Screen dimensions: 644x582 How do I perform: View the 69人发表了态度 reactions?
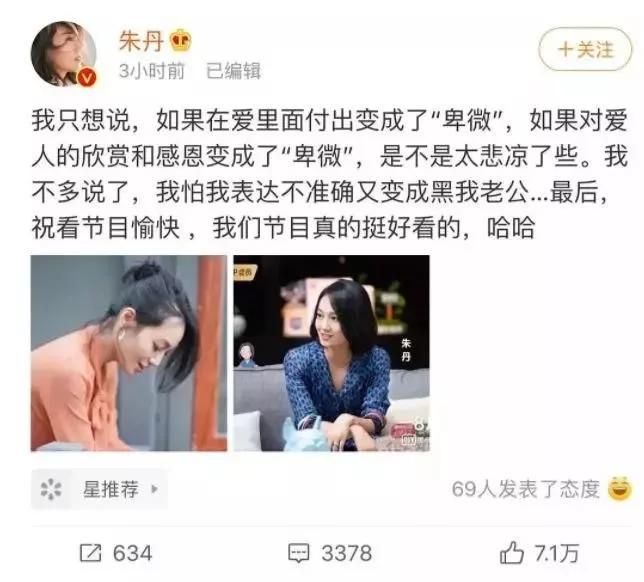point(526,489)
